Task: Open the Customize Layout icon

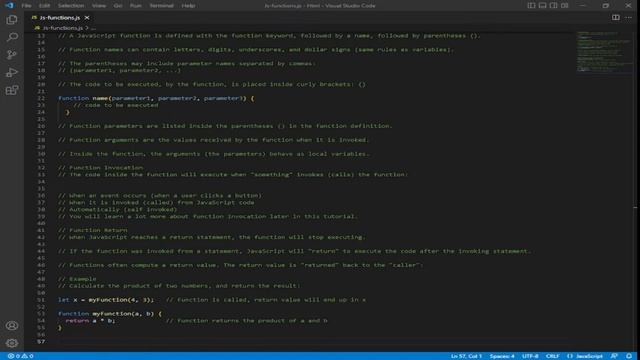Action: pyautogui.click(x=564, y=6)
